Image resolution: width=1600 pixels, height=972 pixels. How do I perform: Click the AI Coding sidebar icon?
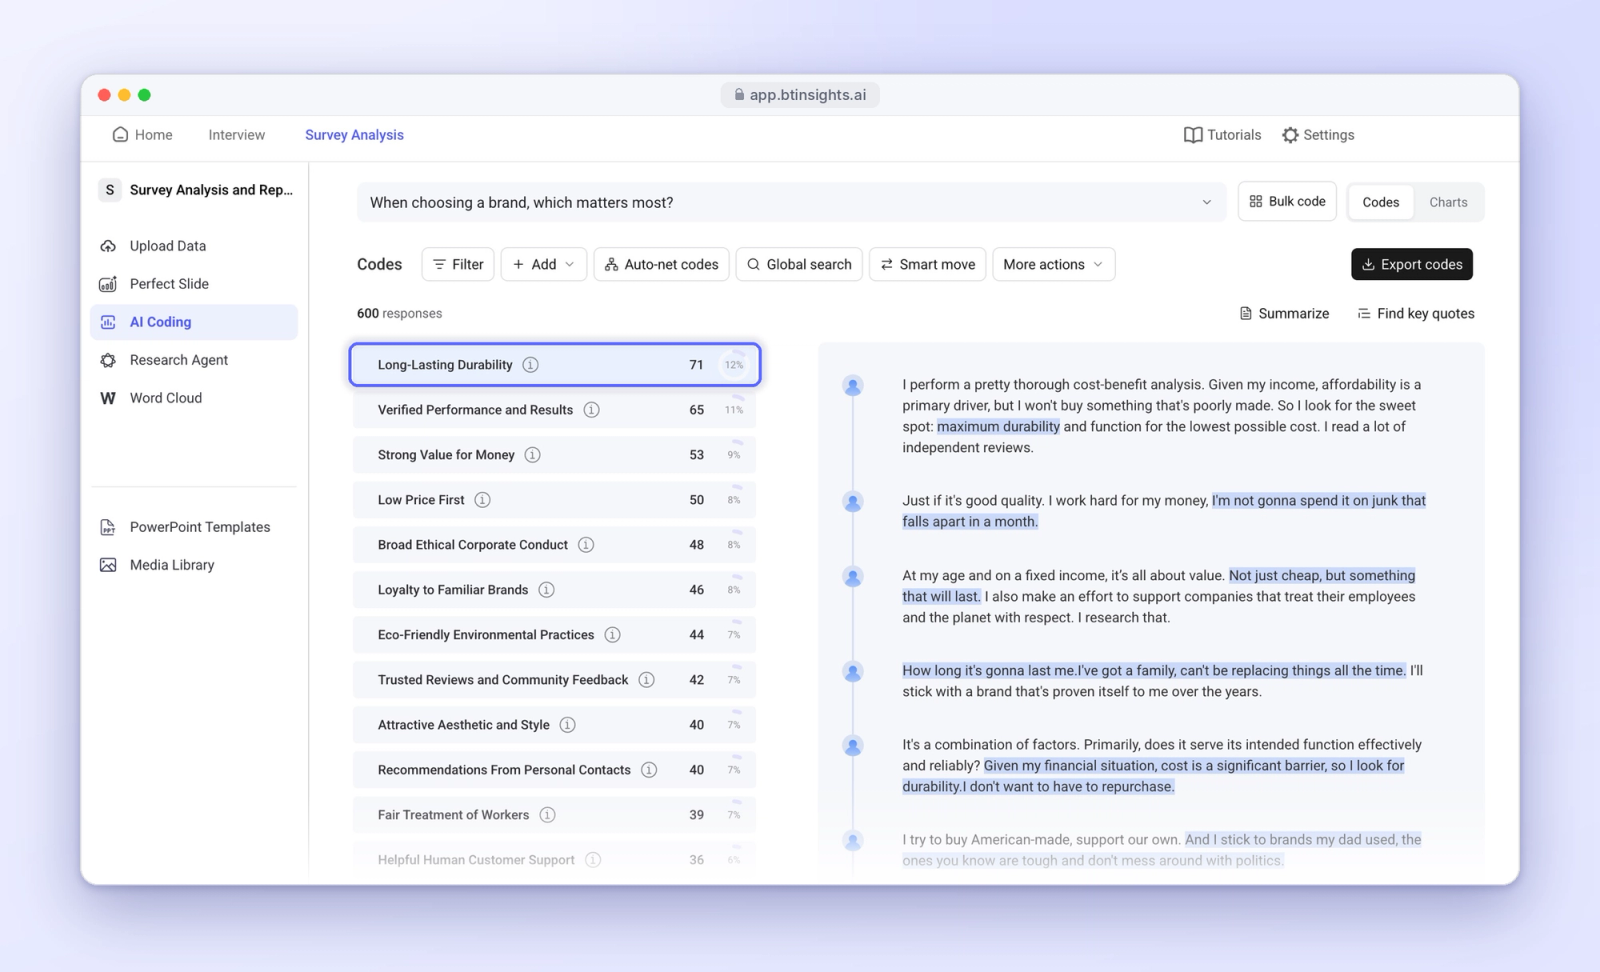click(108, 322)
